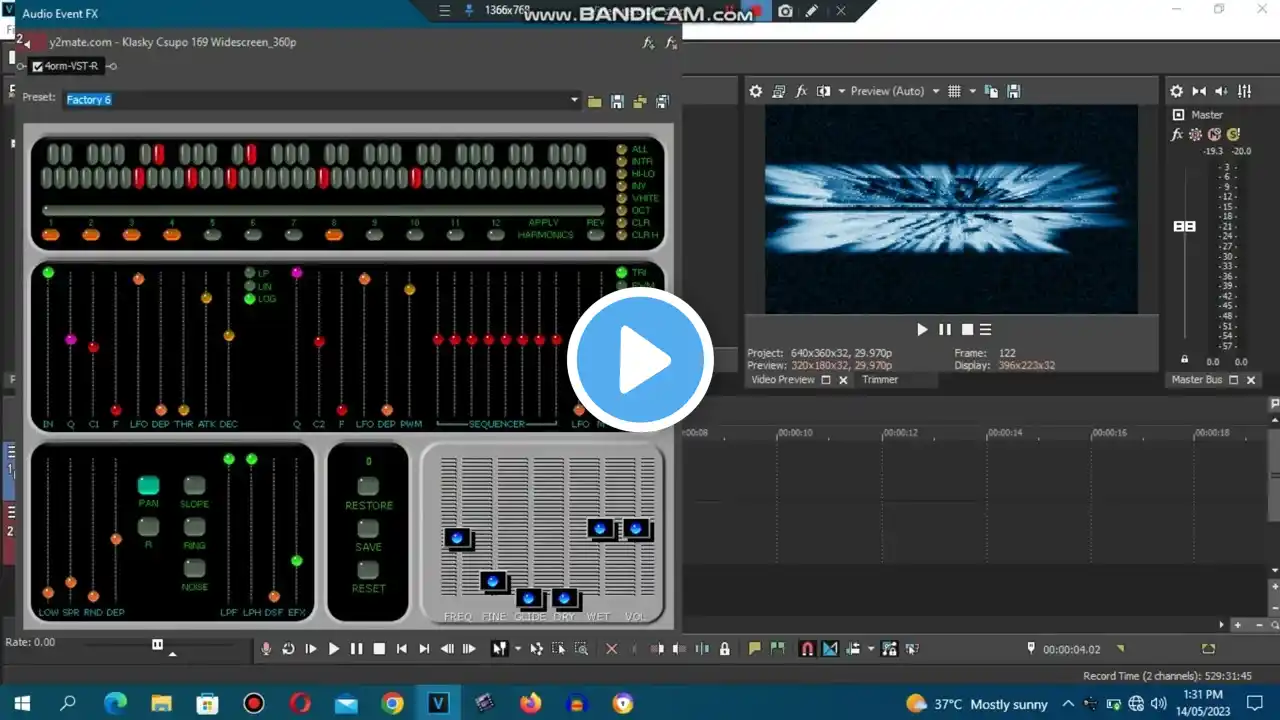Click Downmix Output icon in Master Bus

coord(1199,91)
